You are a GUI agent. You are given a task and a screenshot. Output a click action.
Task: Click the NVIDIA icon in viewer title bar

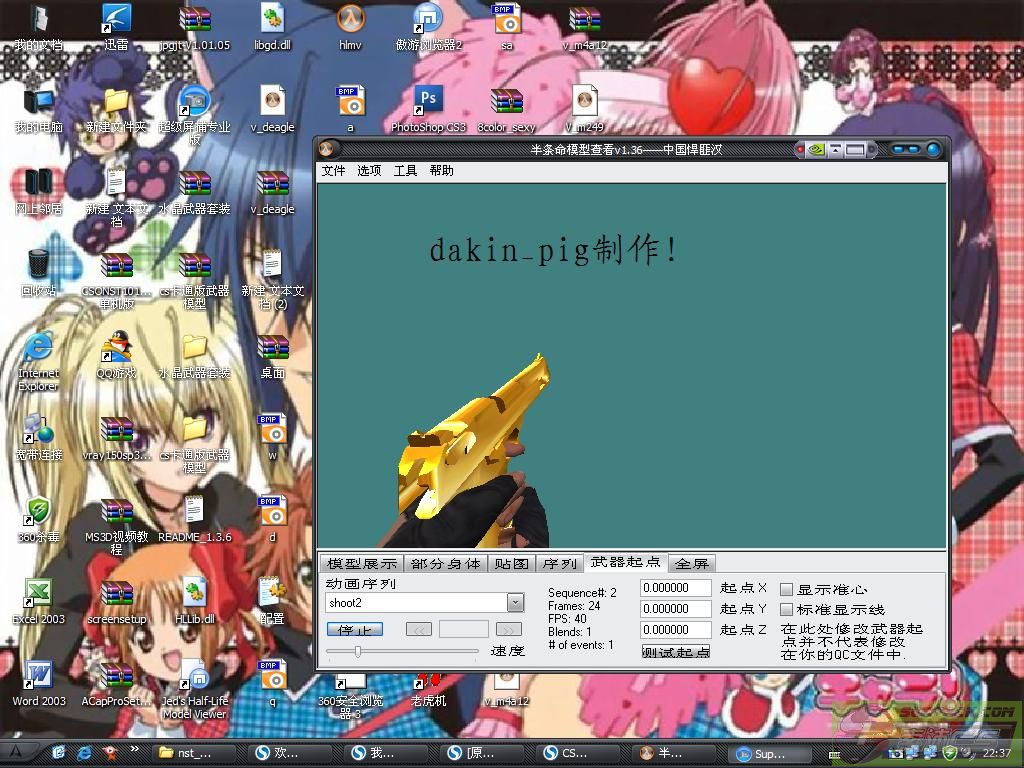(816, 150)
